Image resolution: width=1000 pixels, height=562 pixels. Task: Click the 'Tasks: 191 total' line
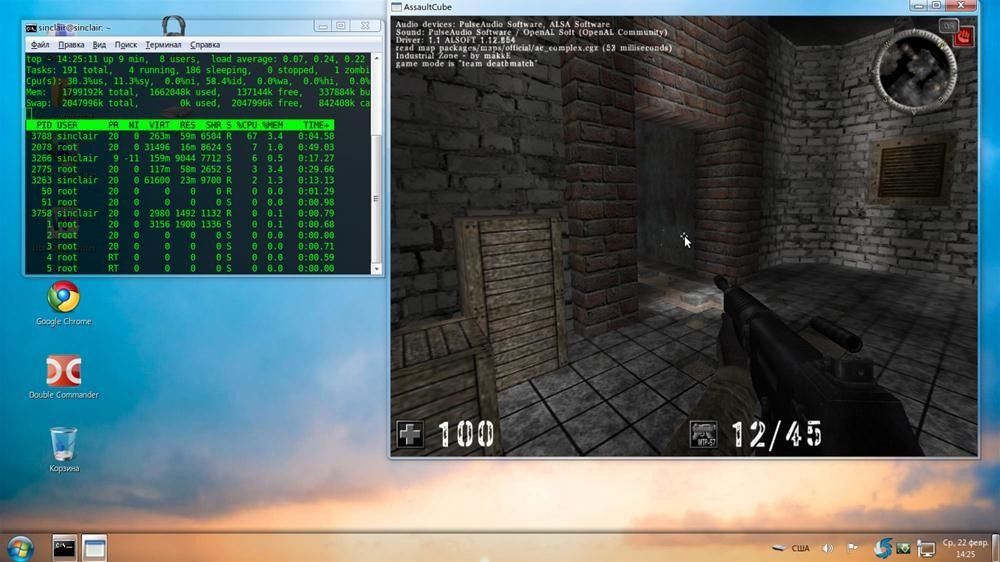point(68,70)
